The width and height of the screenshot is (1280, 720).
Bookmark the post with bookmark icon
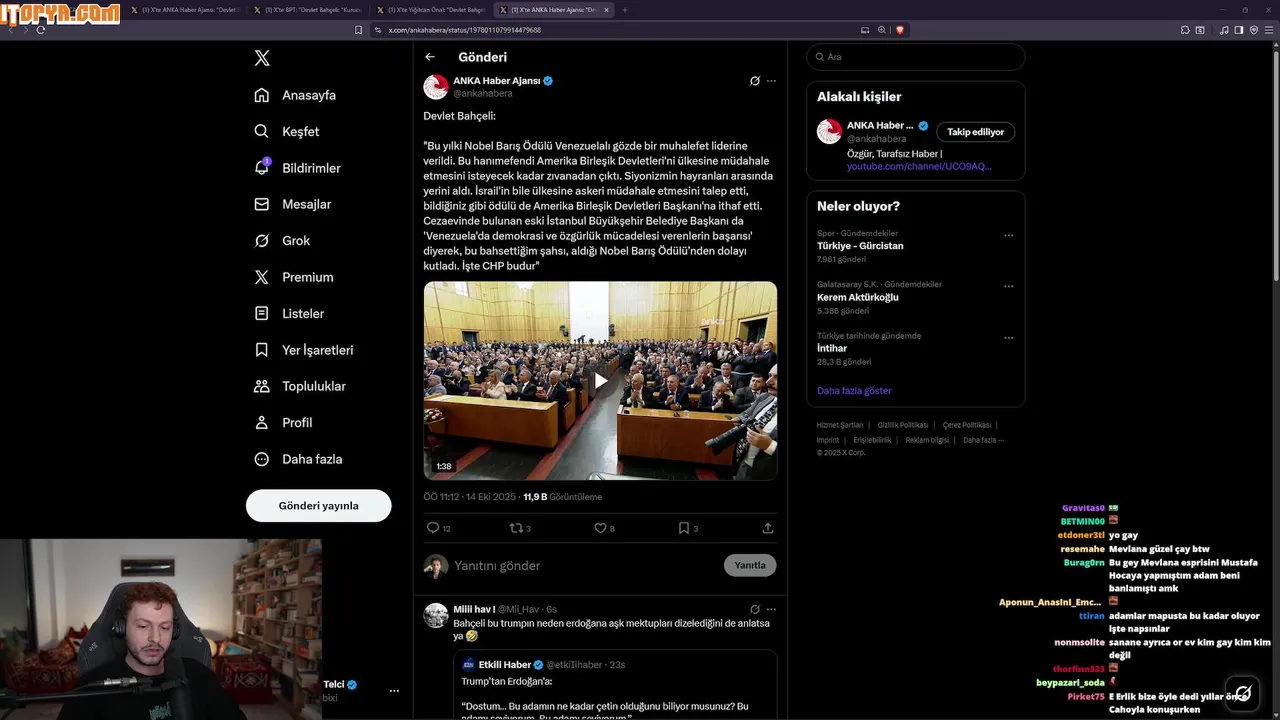point(684,528)
